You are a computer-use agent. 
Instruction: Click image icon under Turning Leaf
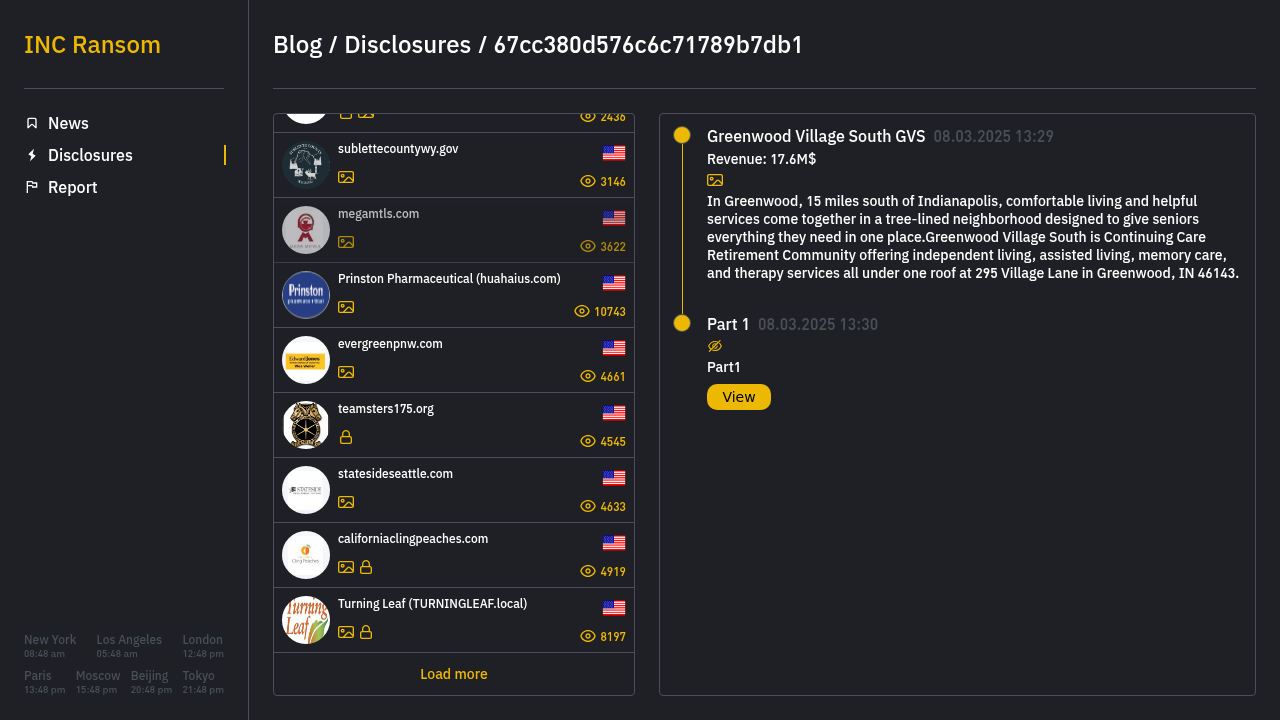(x=346, y=632)
